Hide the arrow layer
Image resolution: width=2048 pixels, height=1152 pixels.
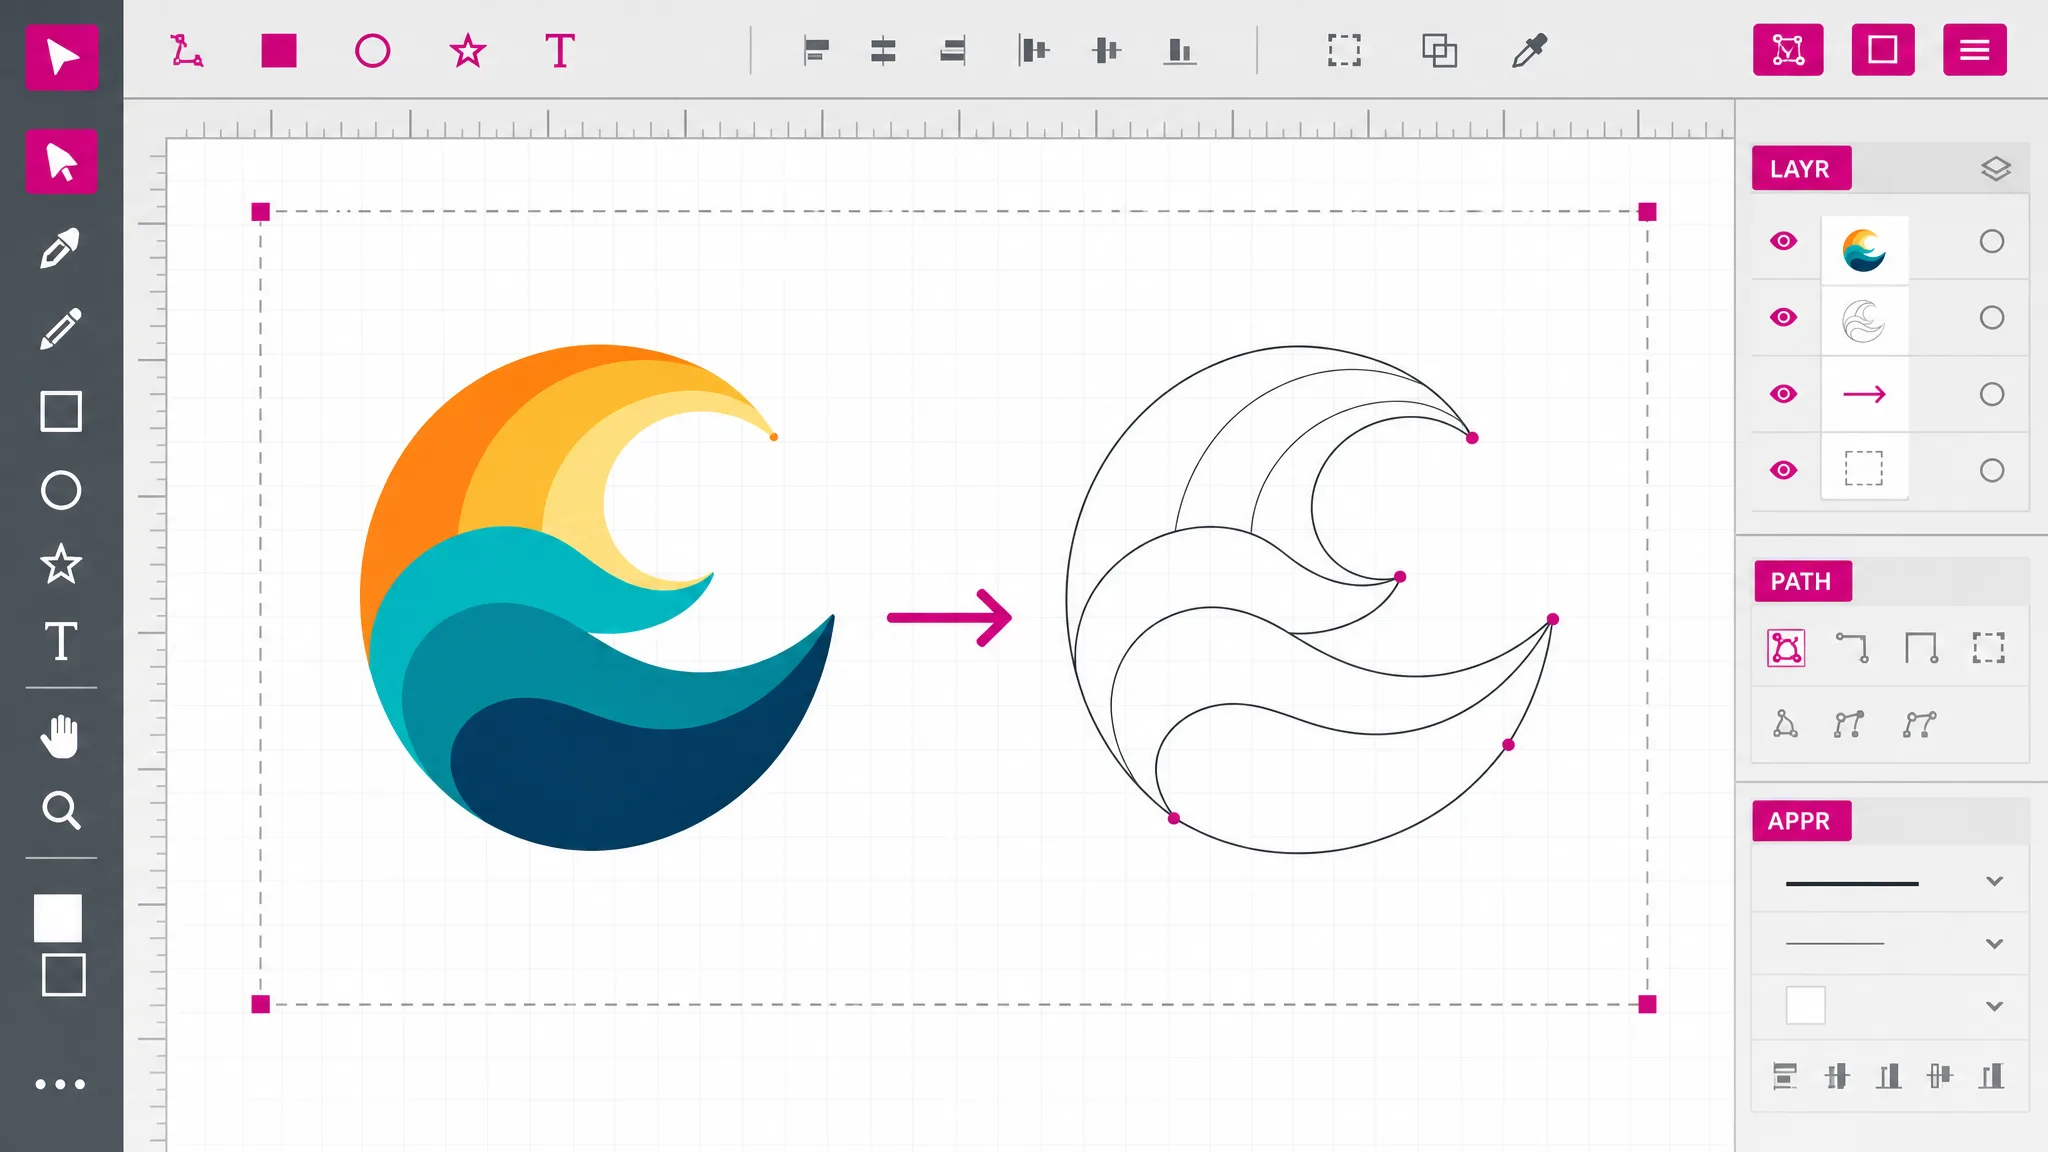[x=1783, y=394]
